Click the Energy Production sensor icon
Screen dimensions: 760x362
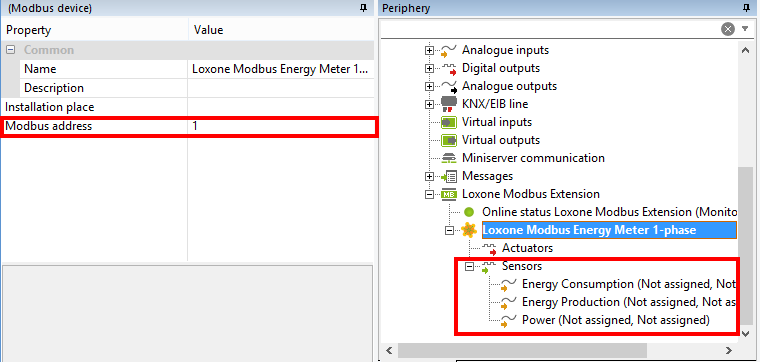pos(508,303)
